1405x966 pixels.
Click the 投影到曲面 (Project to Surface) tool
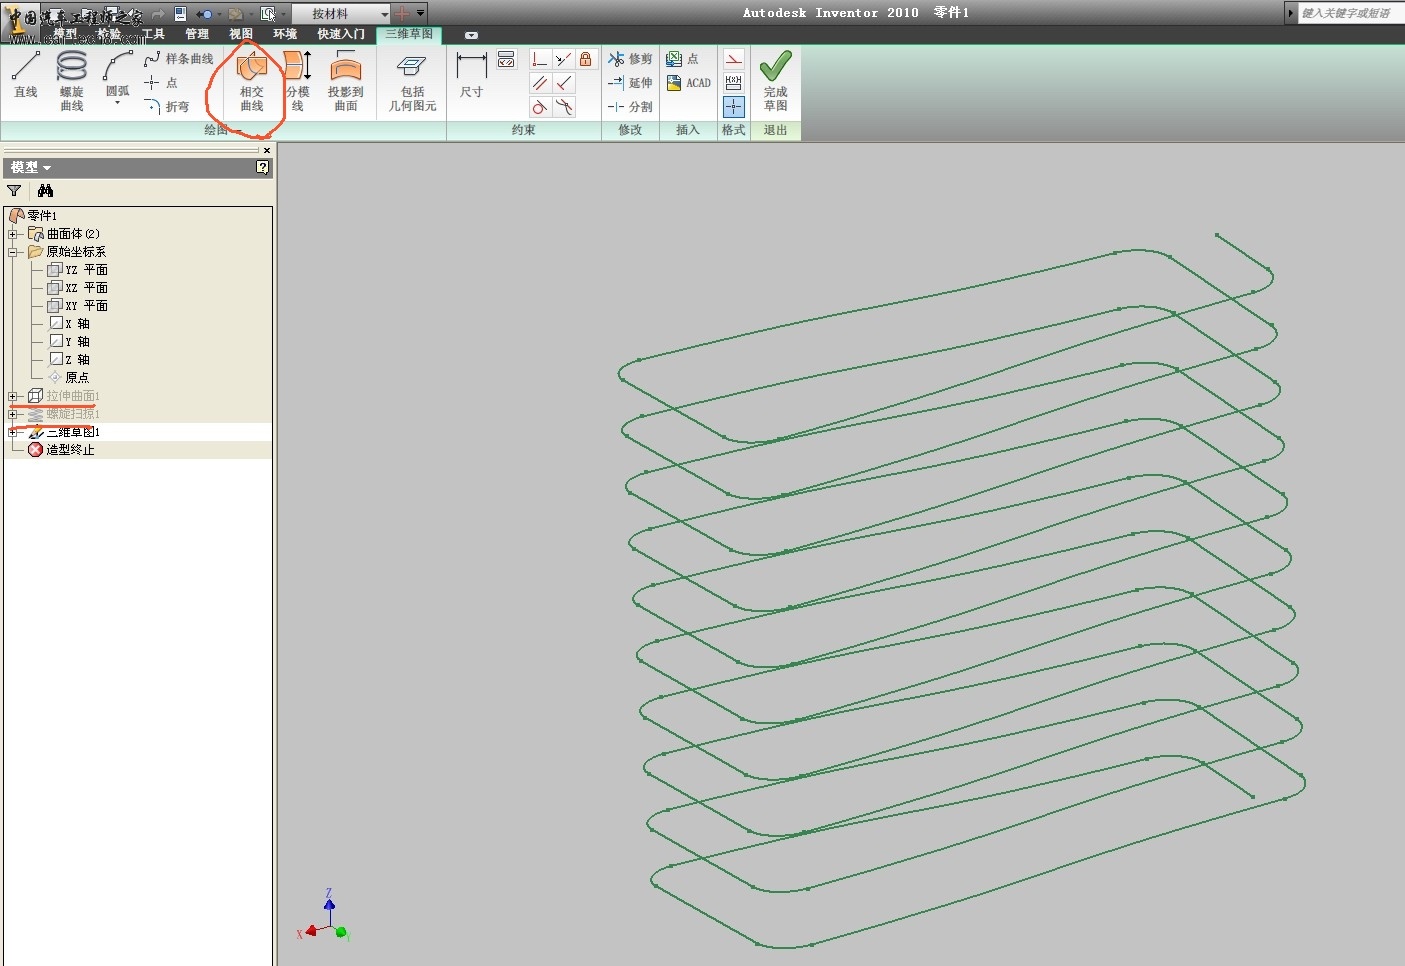(x=346, y=80)
